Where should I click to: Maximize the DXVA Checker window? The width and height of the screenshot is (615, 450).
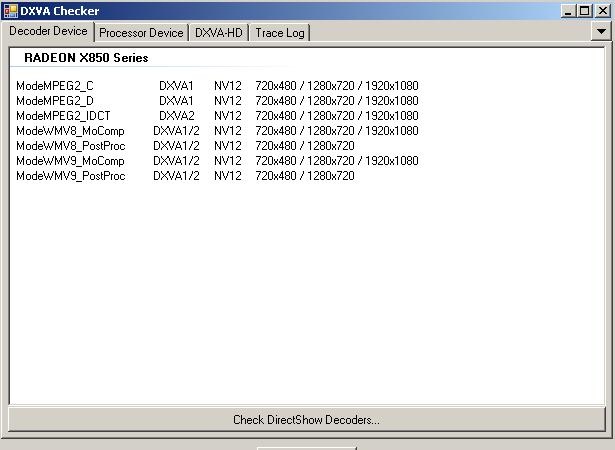click(x=584, y=11)
